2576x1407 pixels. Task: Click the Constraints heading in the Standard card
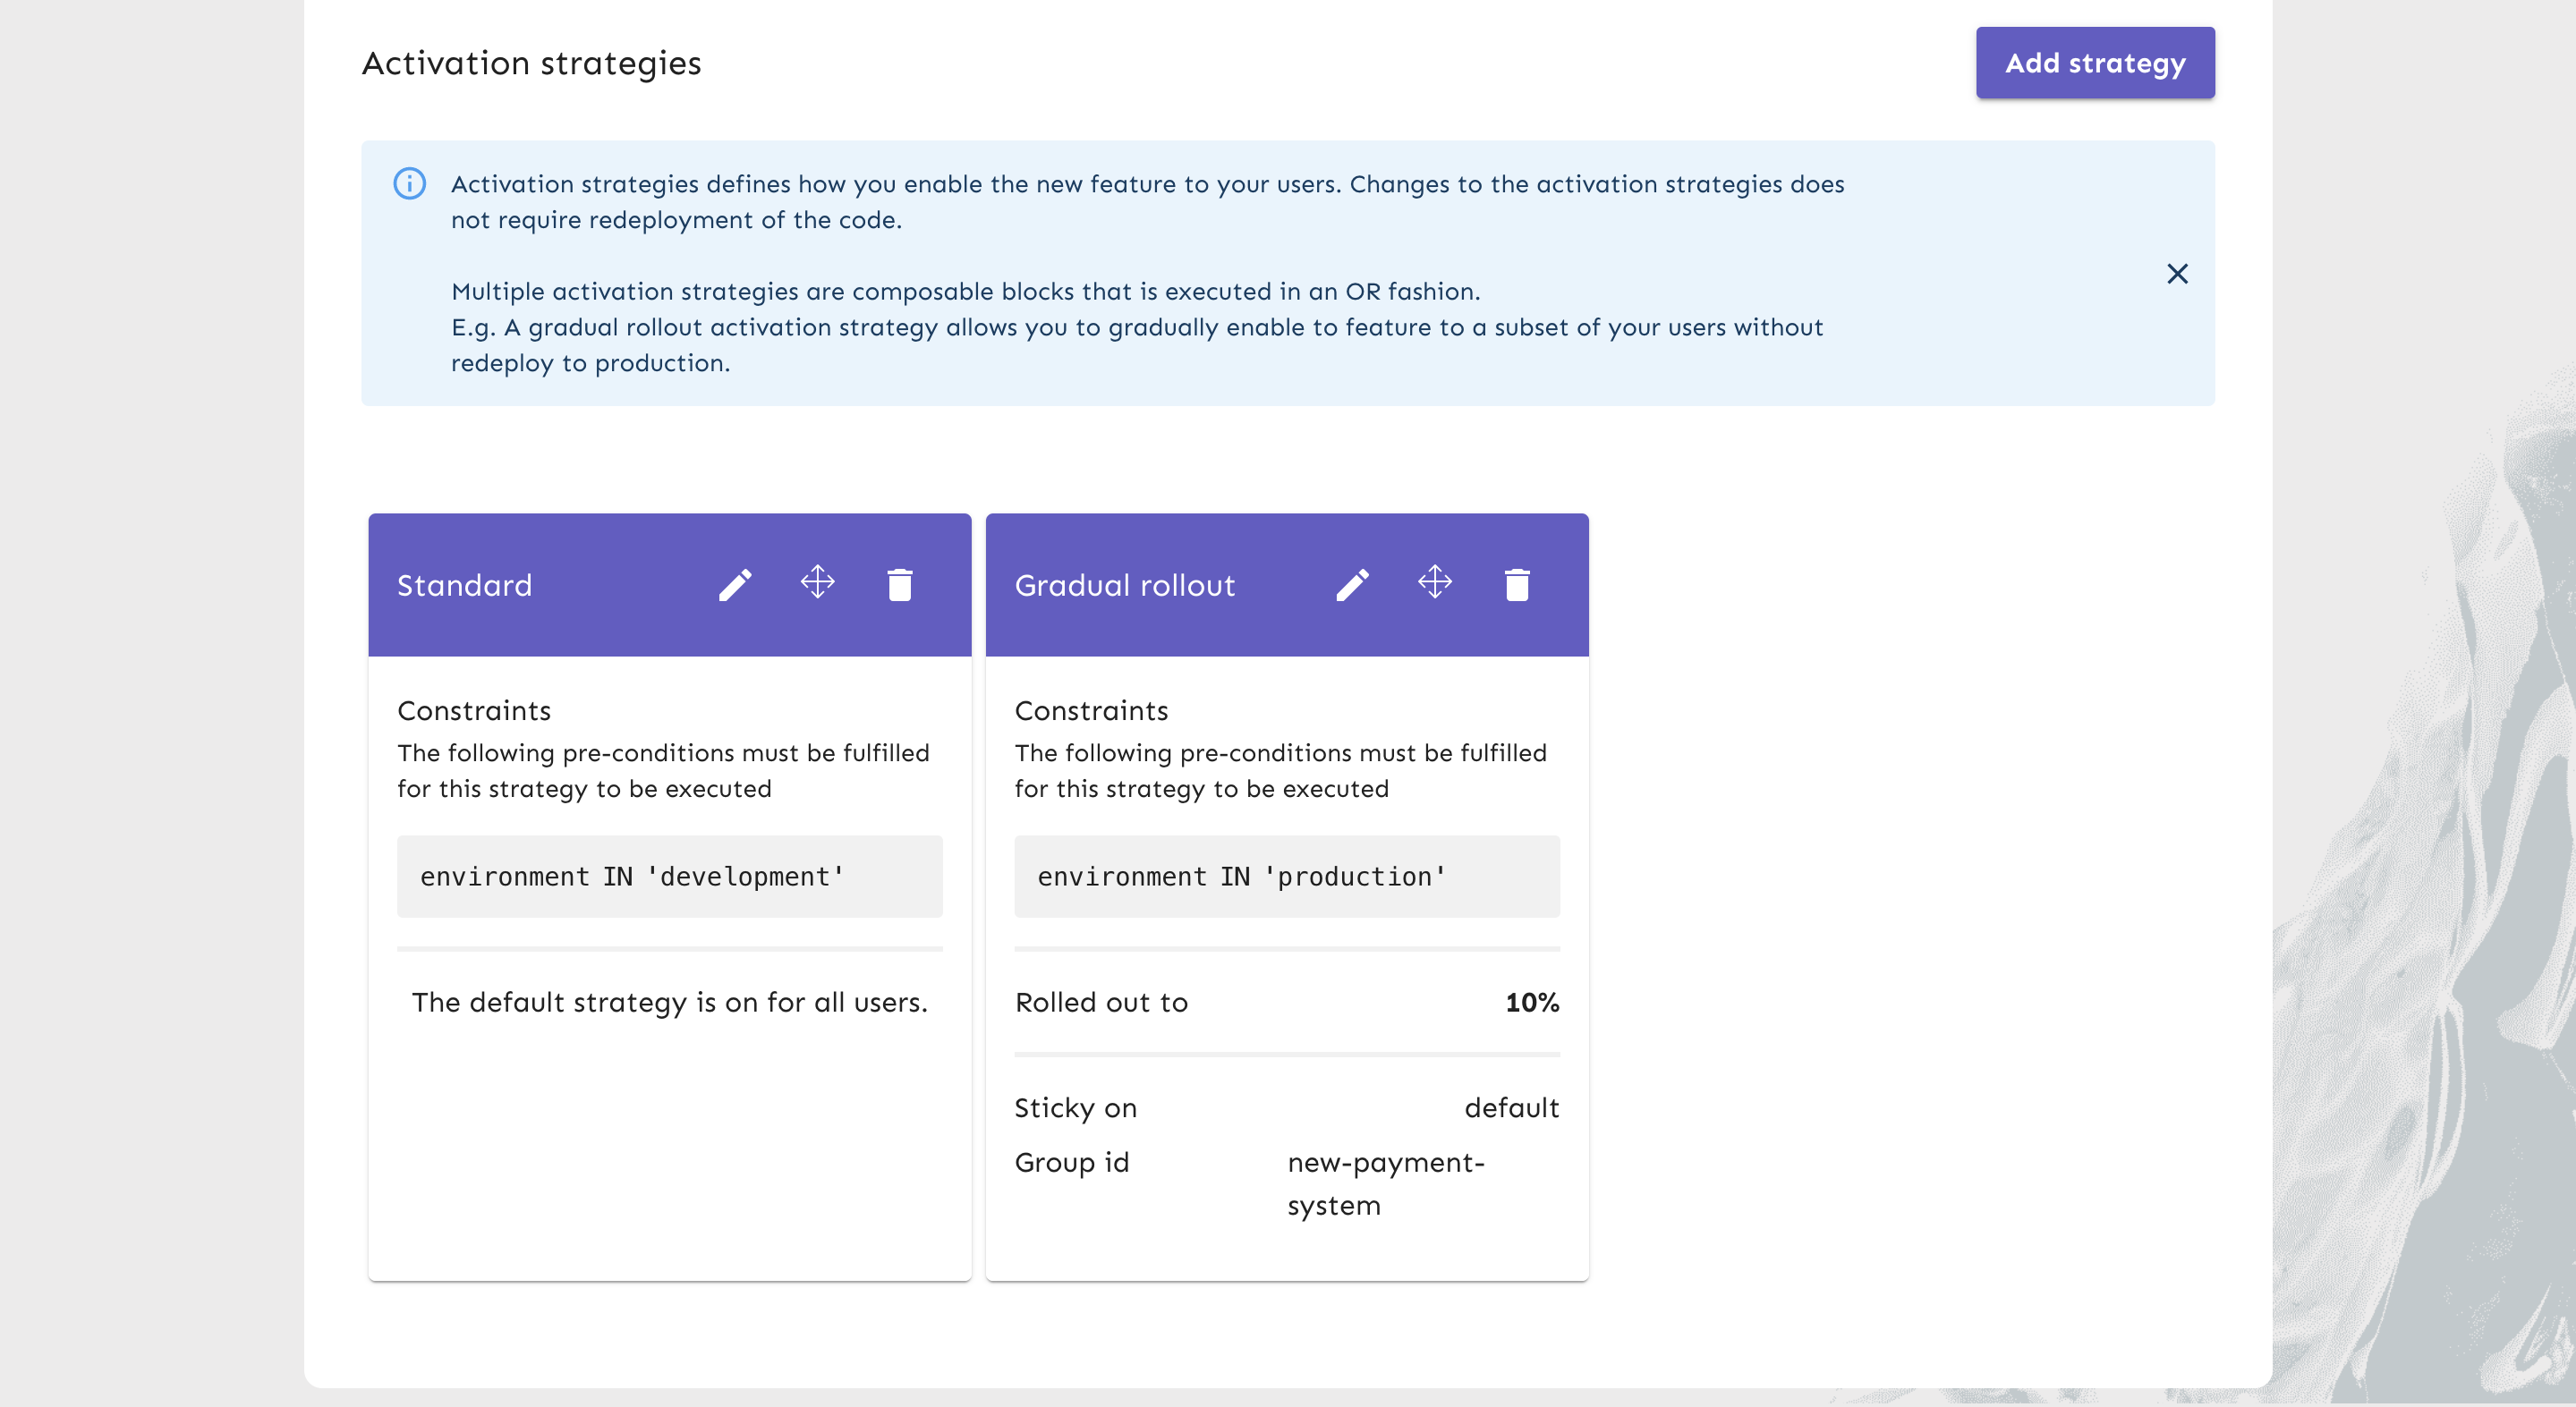(x=474, y=711)
